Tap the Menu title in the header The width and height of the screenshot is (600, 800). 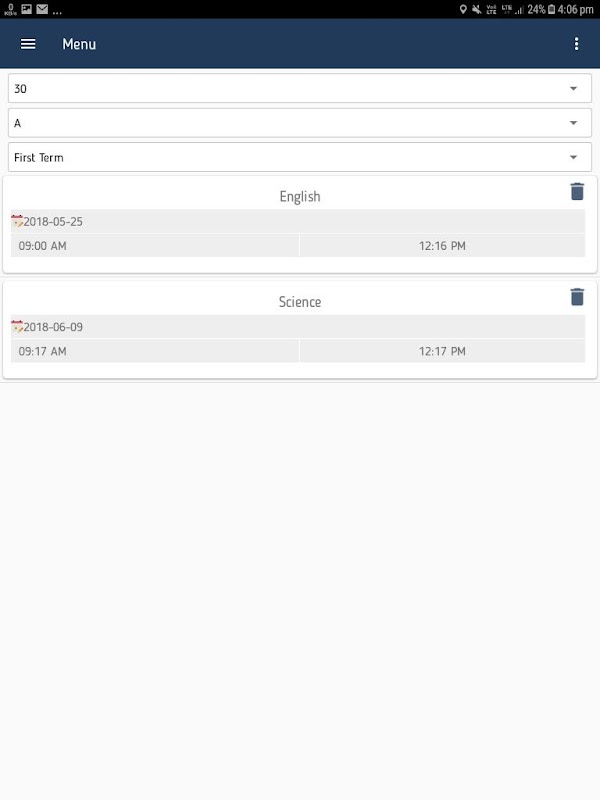[x=79, y=44]
